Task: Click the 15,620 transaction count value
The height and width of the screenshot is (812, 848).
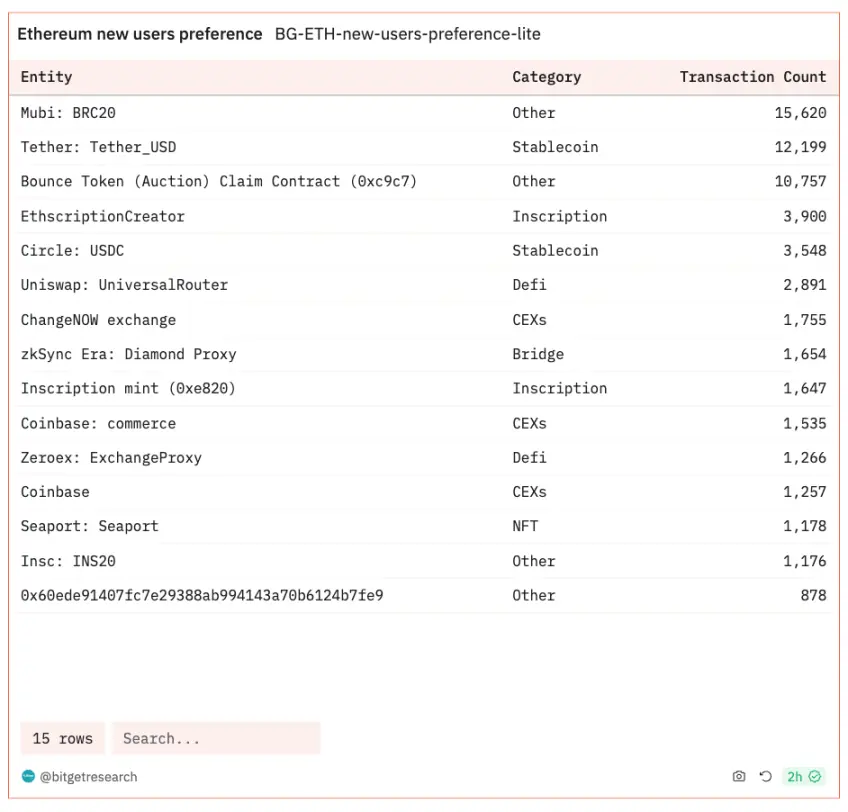Action: 800,113
